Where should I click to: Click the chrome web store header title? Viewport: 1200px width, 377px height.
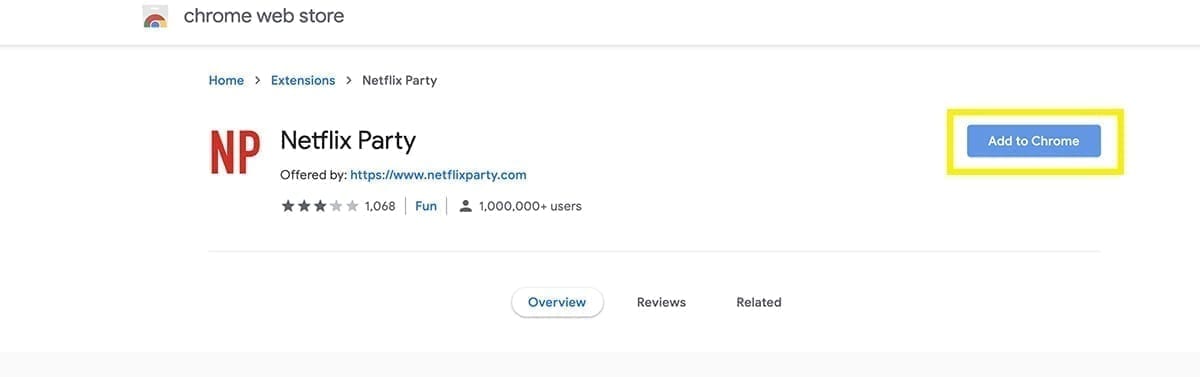pos(264,16)
